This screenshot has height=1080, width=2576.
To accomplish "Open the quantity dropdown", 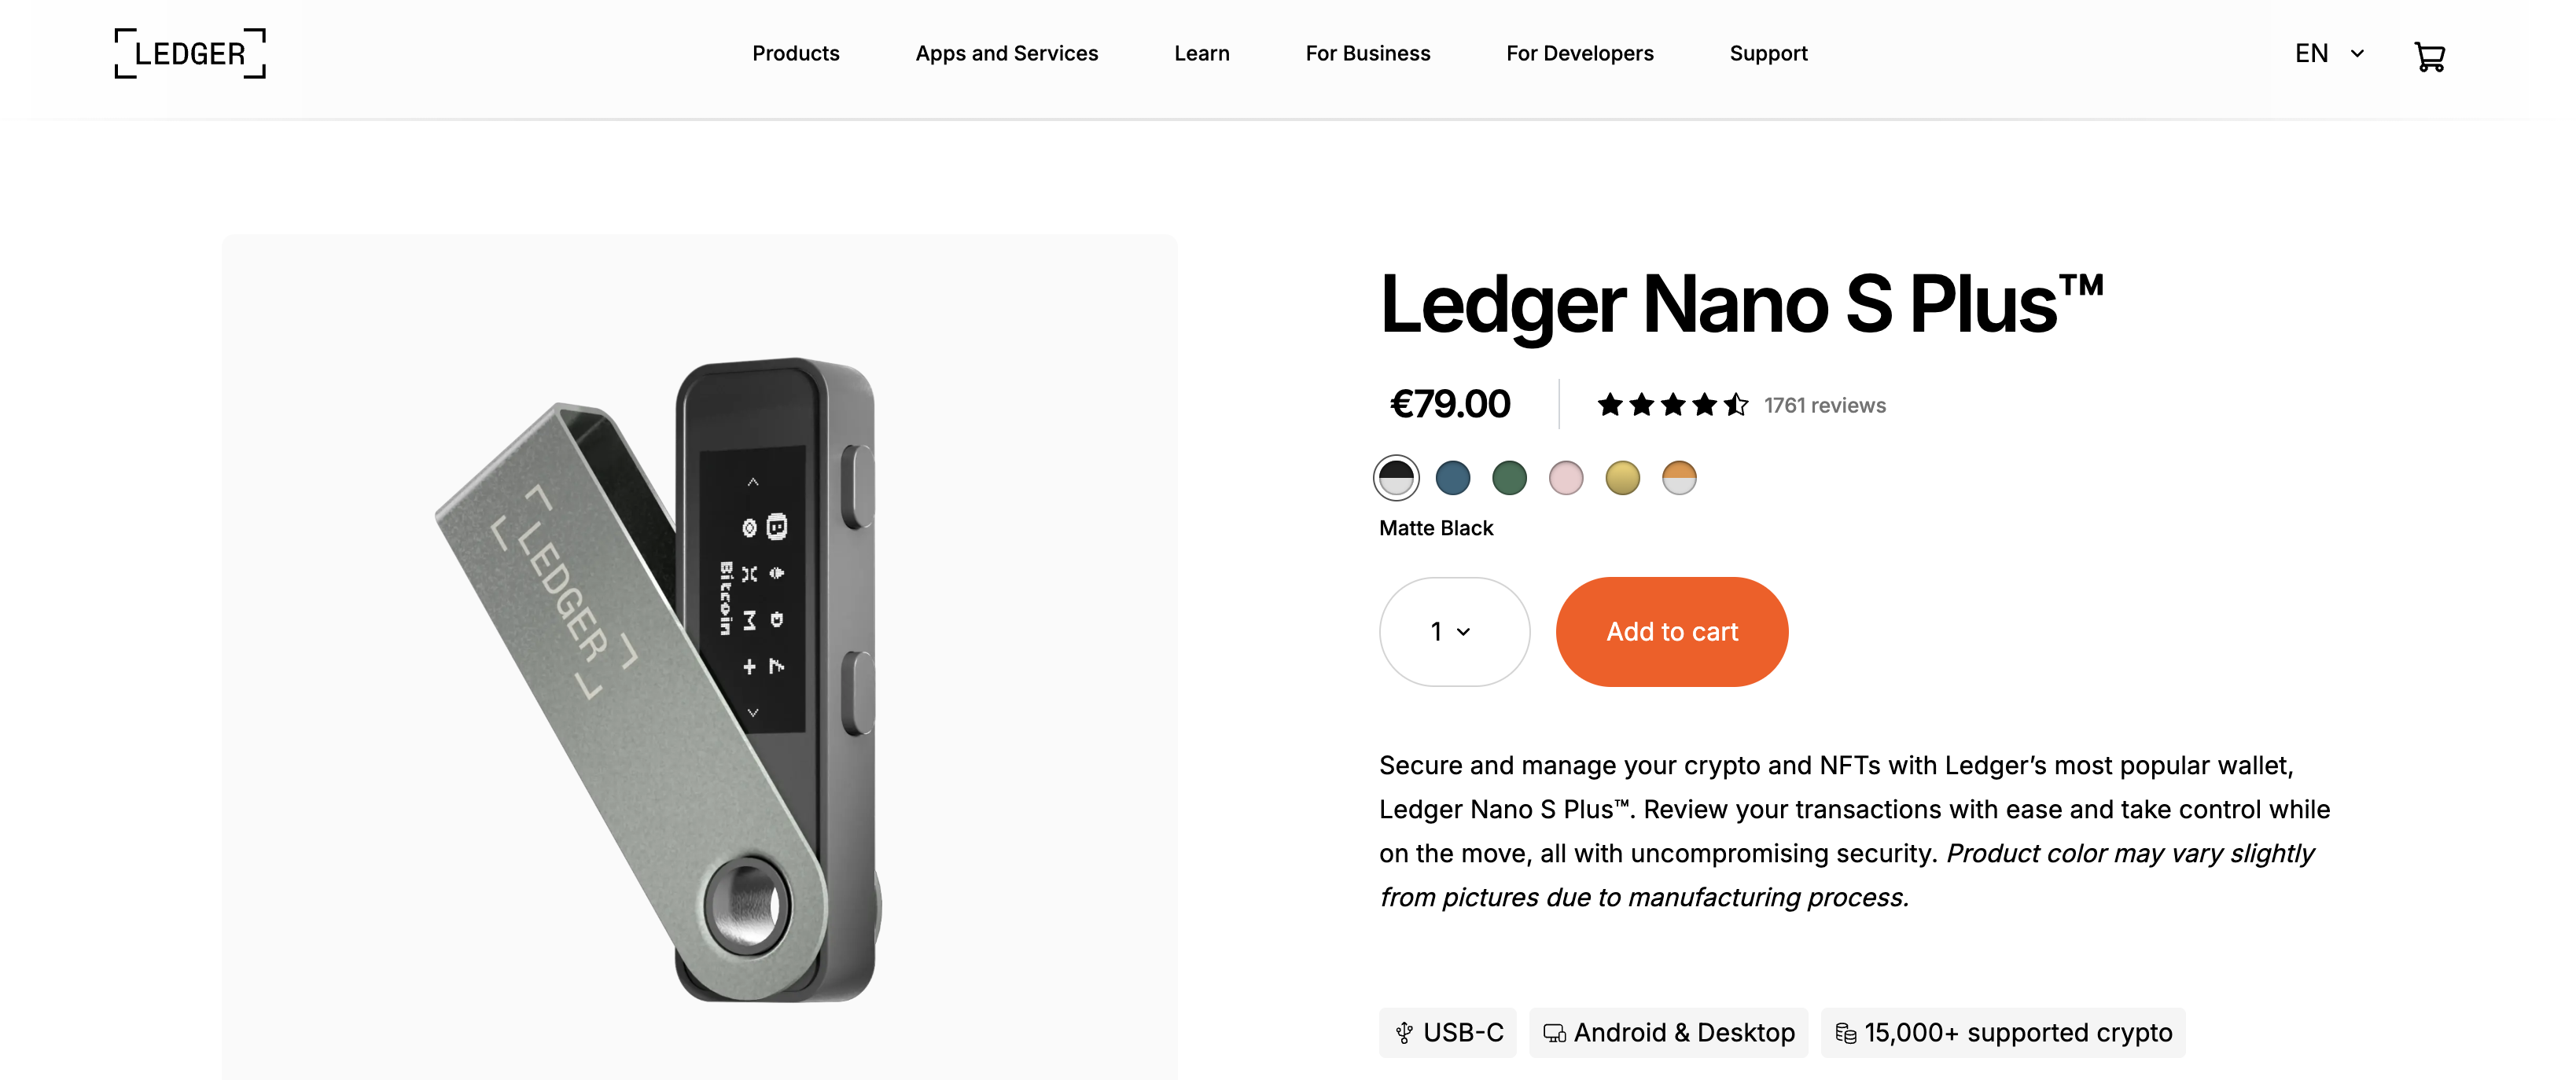I will [1453, 632].
